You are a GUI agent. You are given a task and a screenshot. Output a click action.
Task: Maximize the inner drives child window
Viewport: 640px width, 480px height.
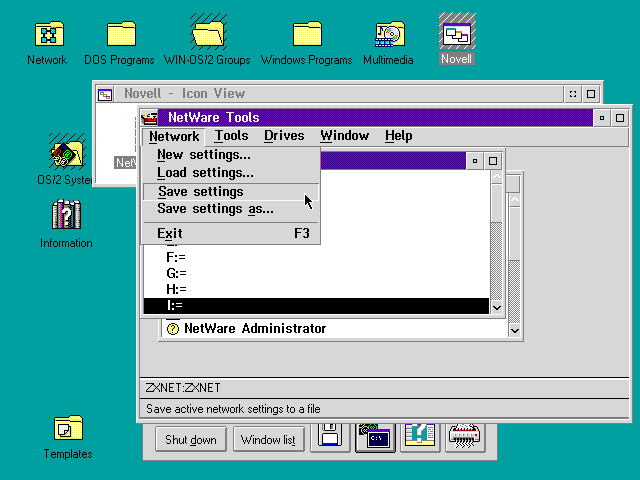click(493, 161)
